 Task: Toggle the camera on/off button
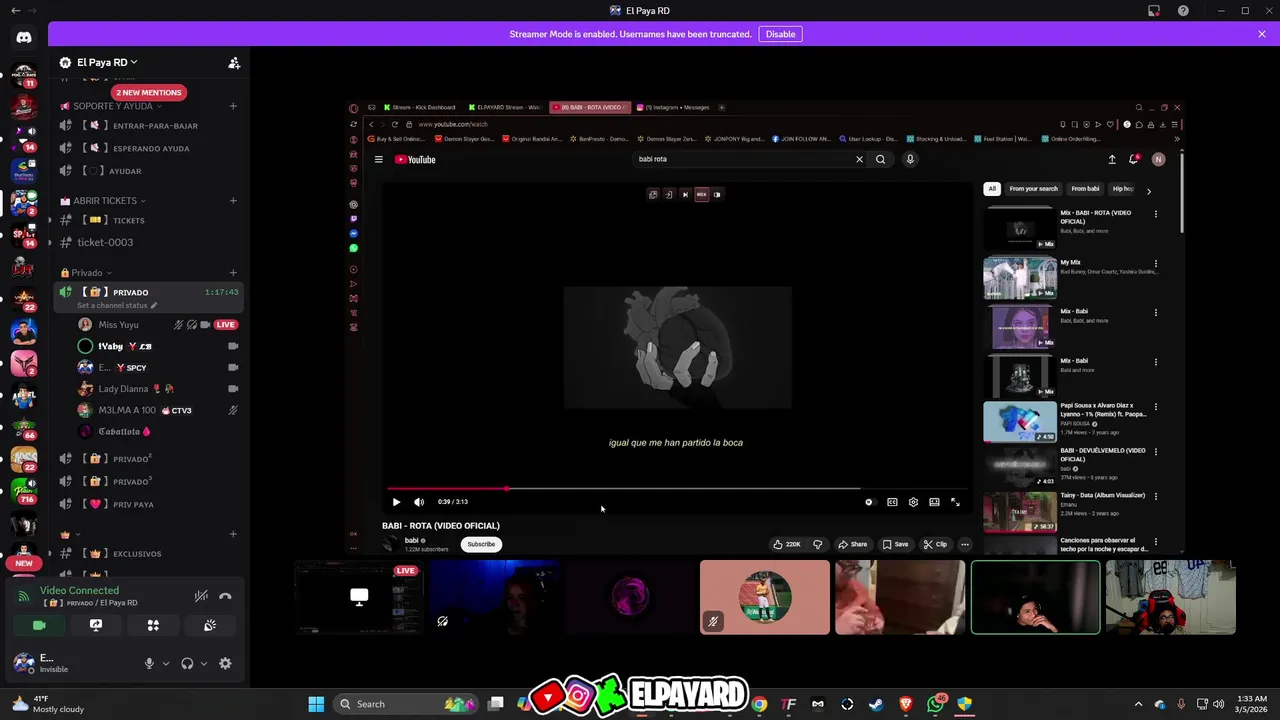[39, 625]
